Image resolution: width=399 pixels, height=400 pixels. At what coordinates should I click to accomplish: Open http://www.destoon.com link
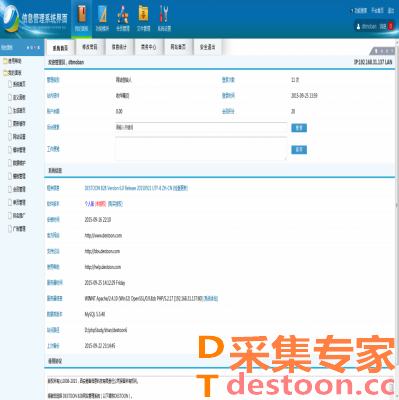(103, 236)
